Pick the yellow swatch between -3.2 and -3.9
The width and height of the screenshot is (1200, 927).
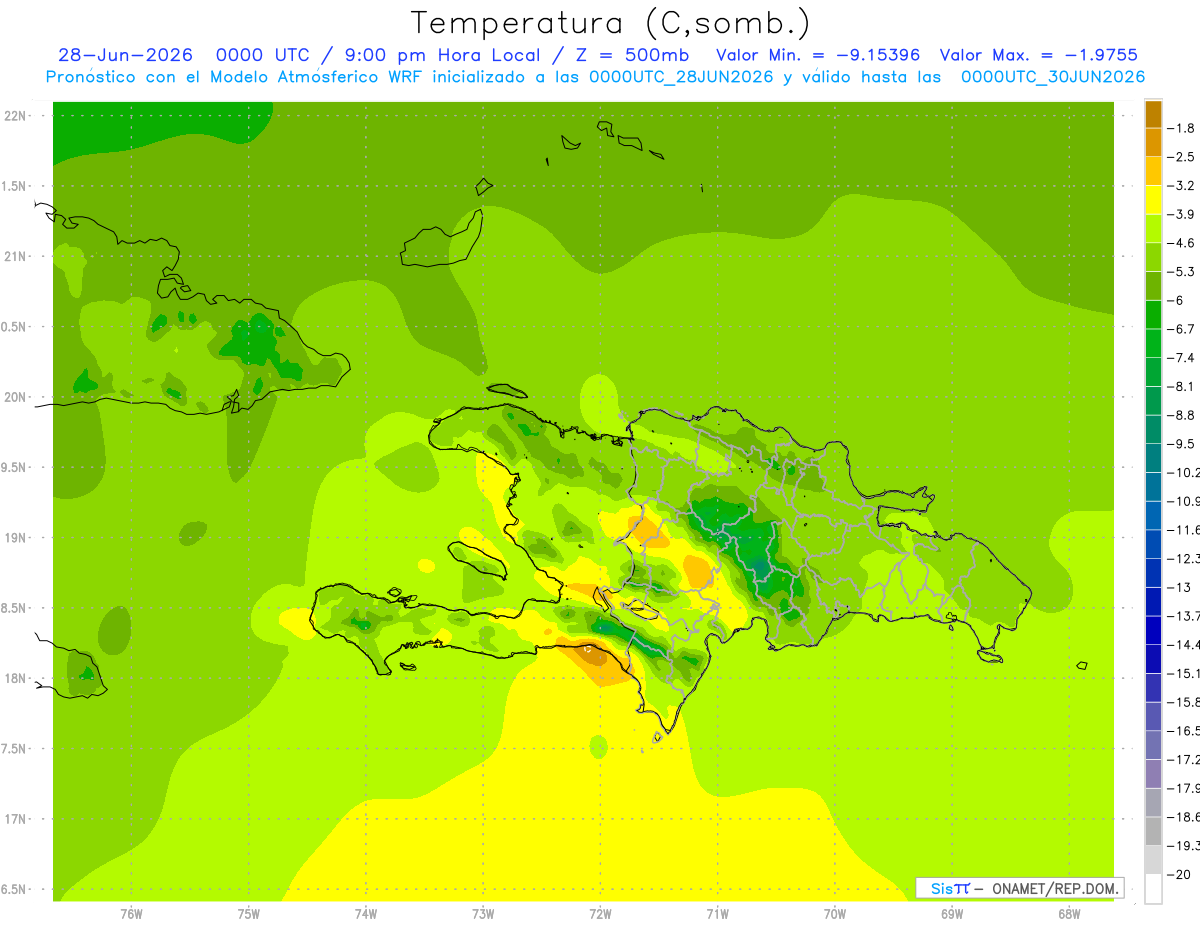point(1153,200)
